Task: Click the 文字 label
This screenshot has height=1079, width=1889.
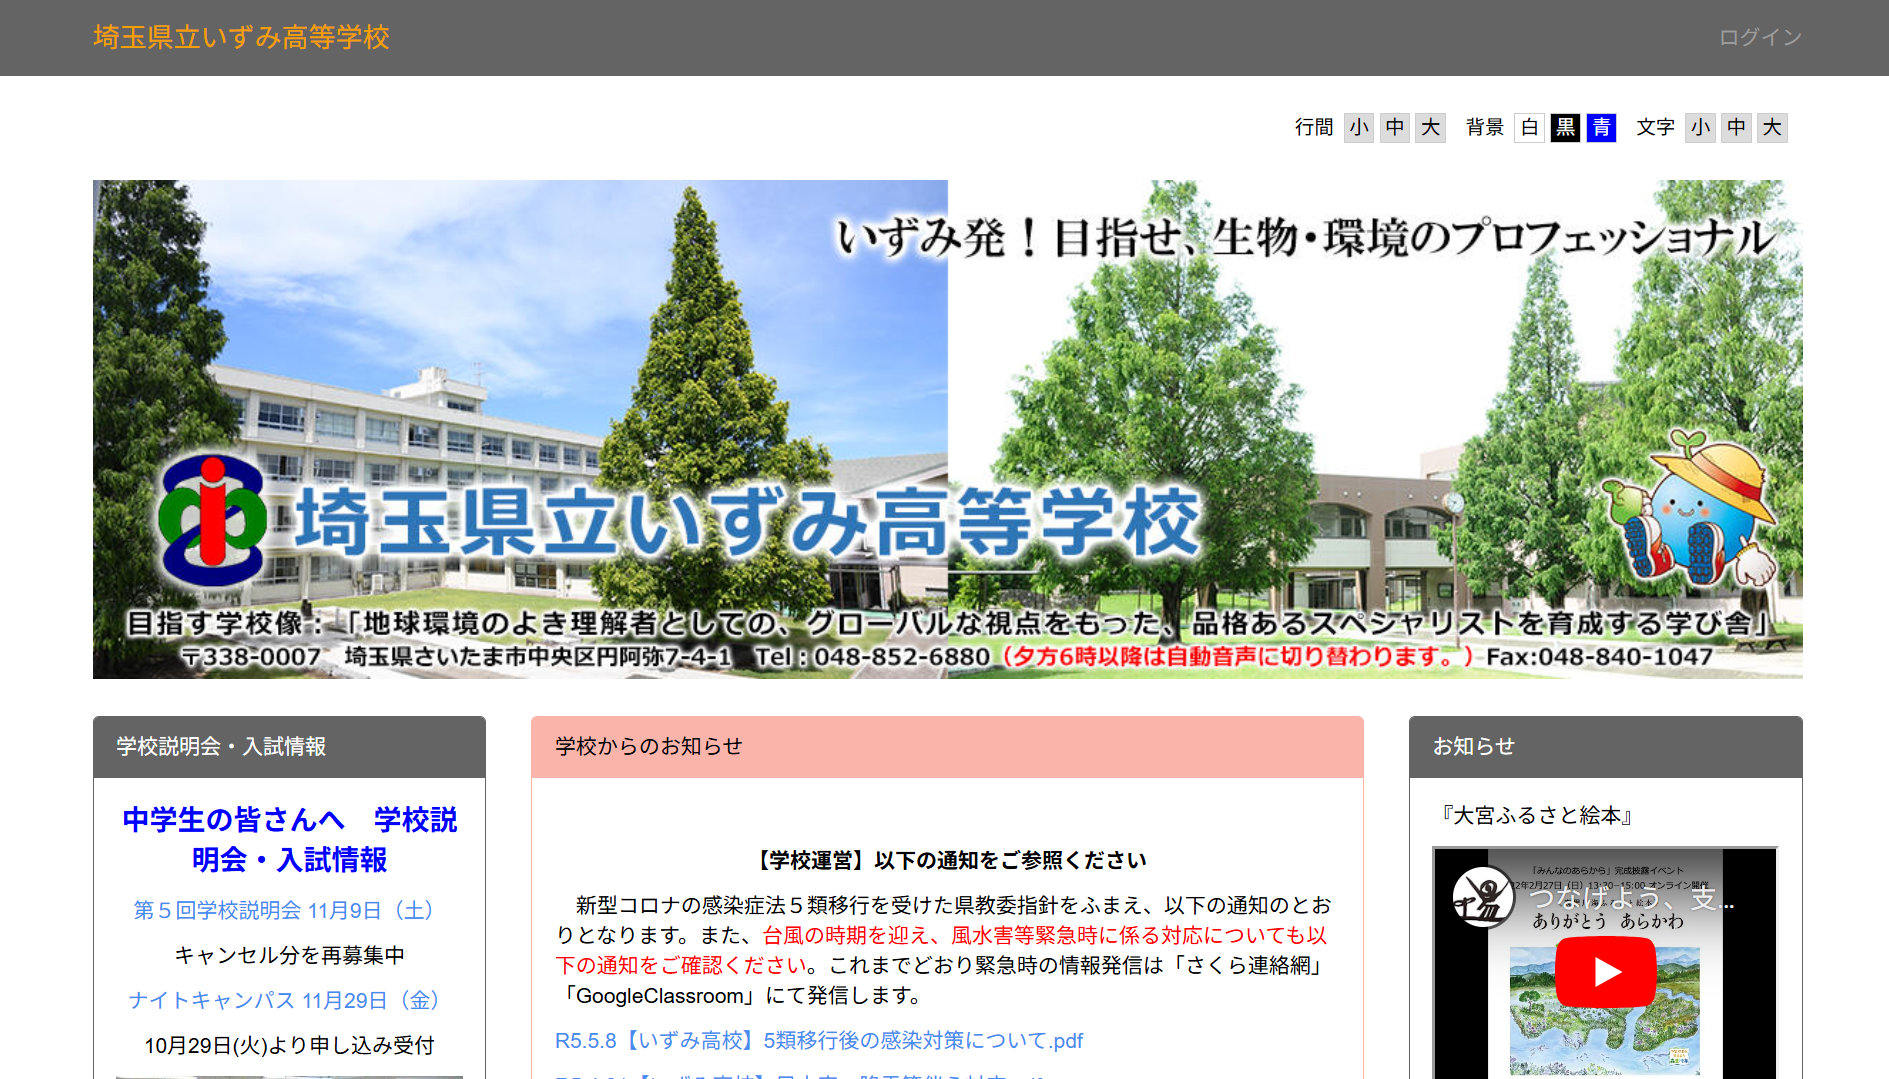Action: [1655, 127]
